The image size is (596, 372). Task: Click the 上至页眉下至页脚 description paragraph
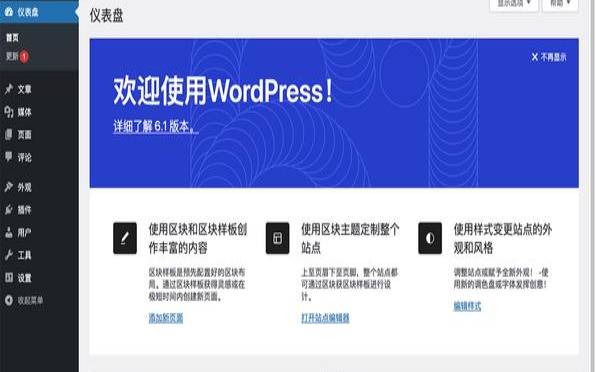coord(349,284)
